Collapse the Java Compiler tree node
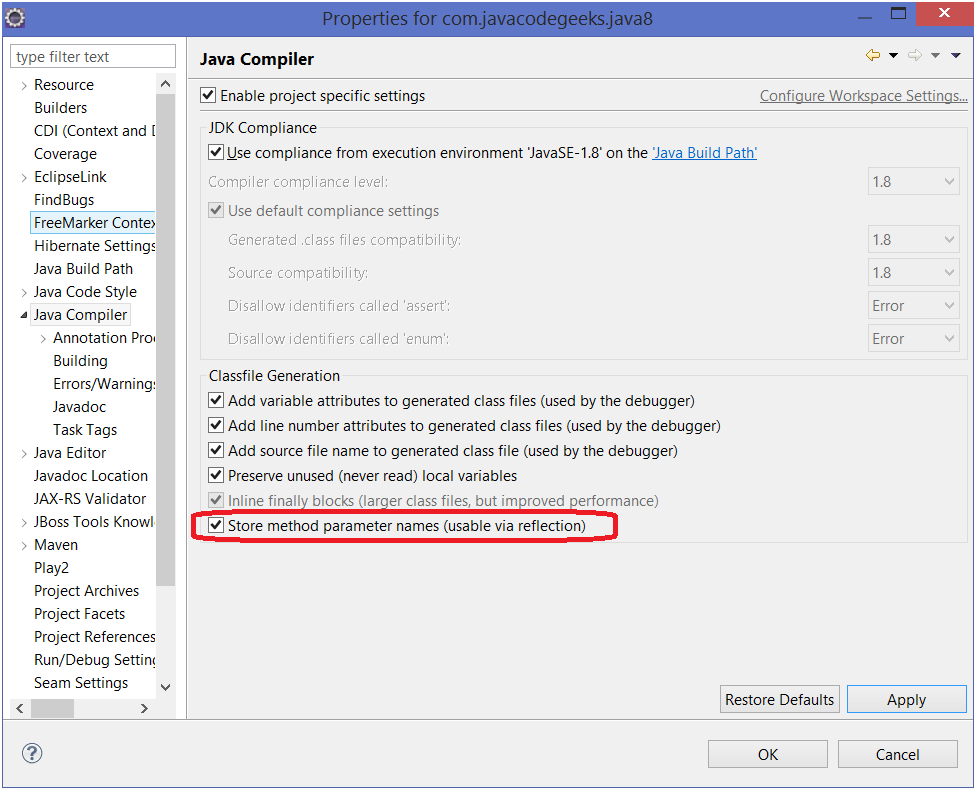976x790 pixels. pos(24,315)
